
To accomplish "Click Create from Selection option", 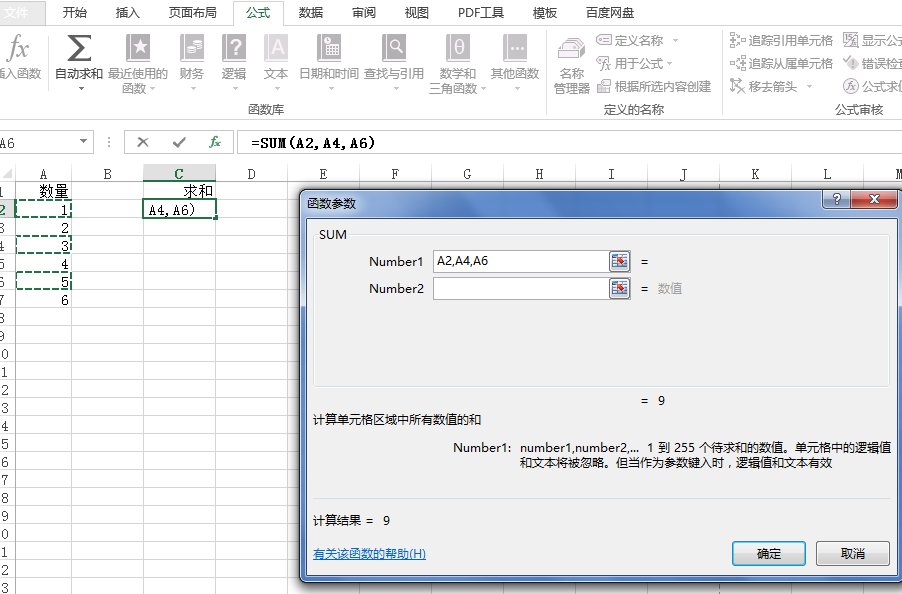I will [654, 86].
